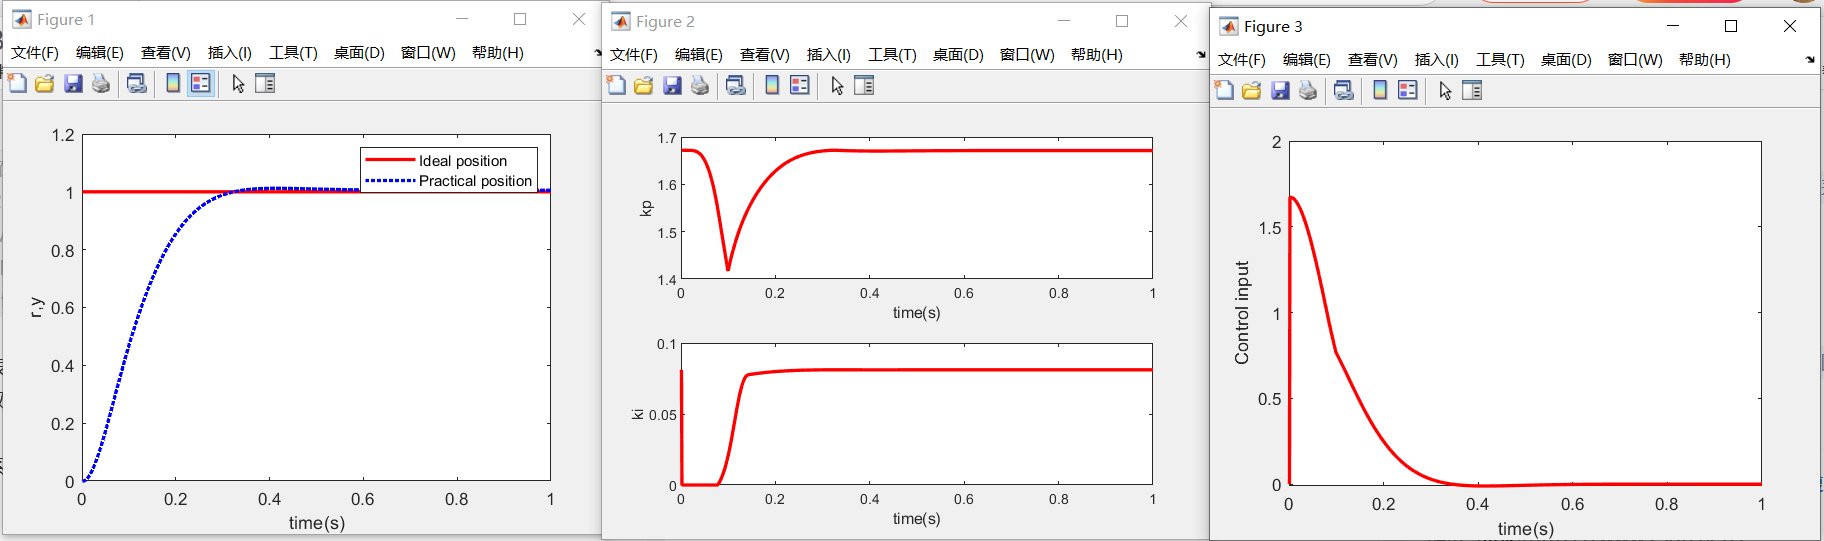Screen dimensions: 1824x541
Task: Open file icon in Figure 2 toolbar
Action: (x=644, y=86)
